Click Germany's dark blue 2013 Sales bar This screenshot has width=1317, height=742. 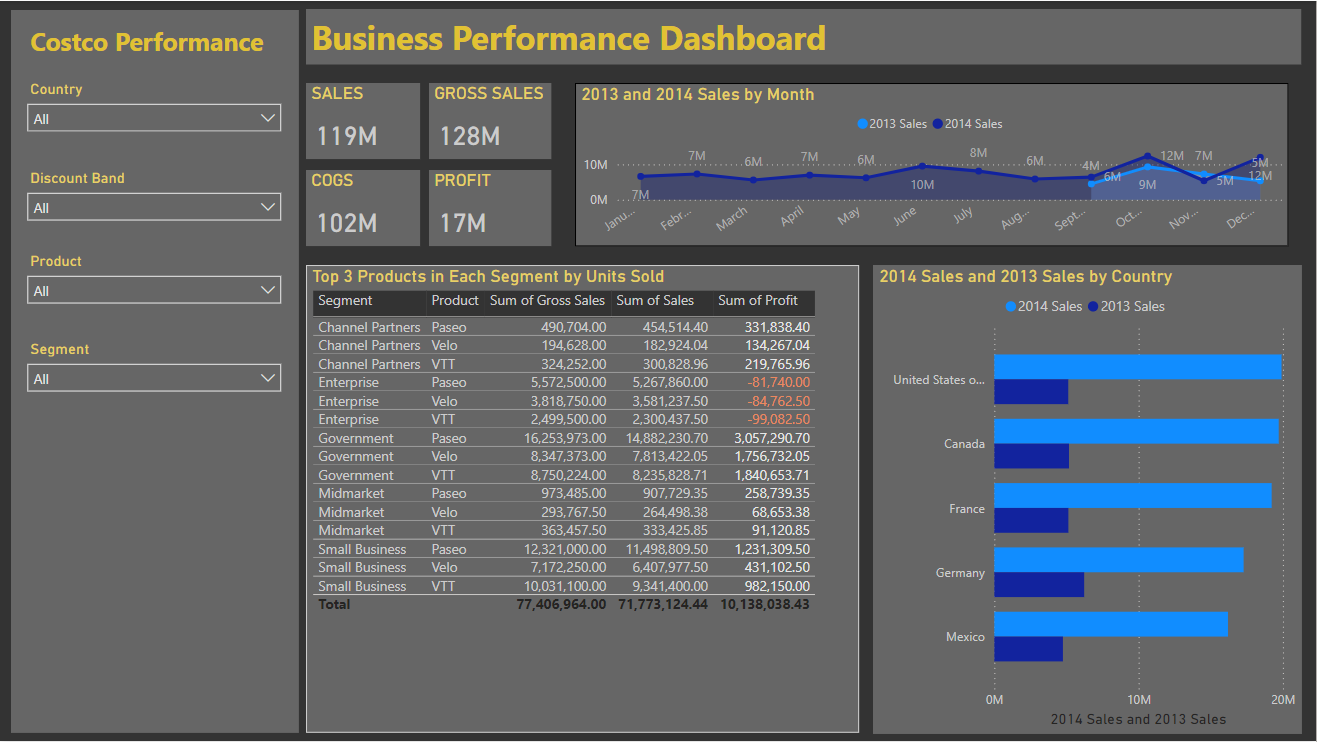[x=1038, y=584]
